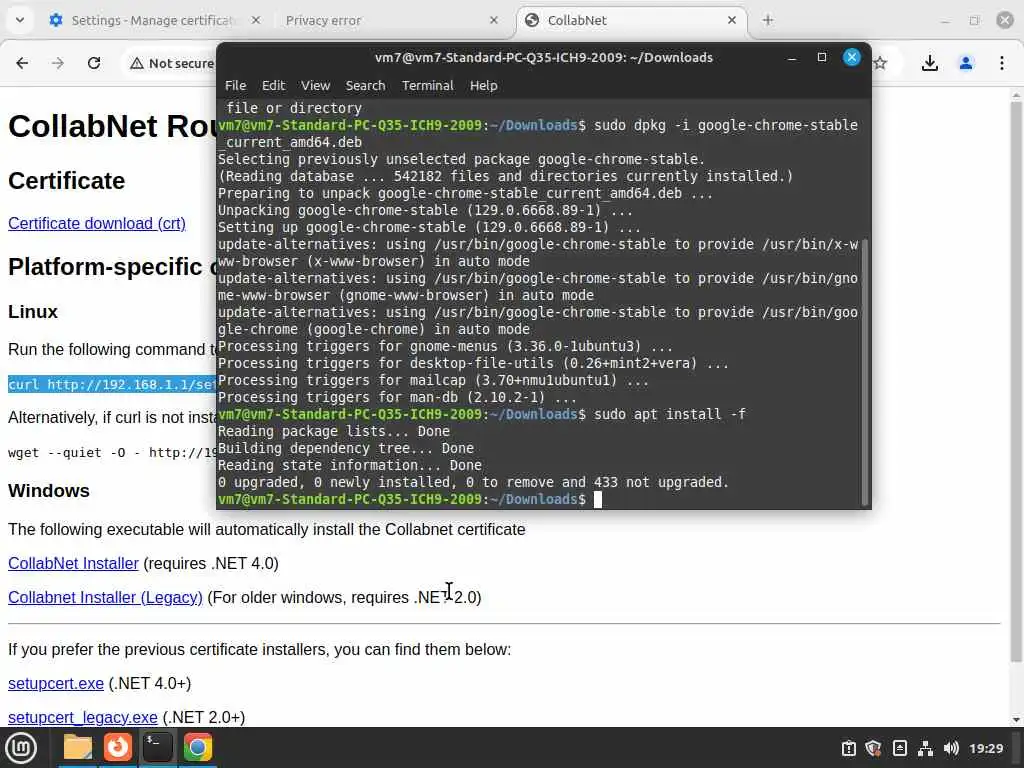The height and width of the screenshot is (768, 1024).
Task: Click the CollabNet Installer link
Action: coord(73,563)
